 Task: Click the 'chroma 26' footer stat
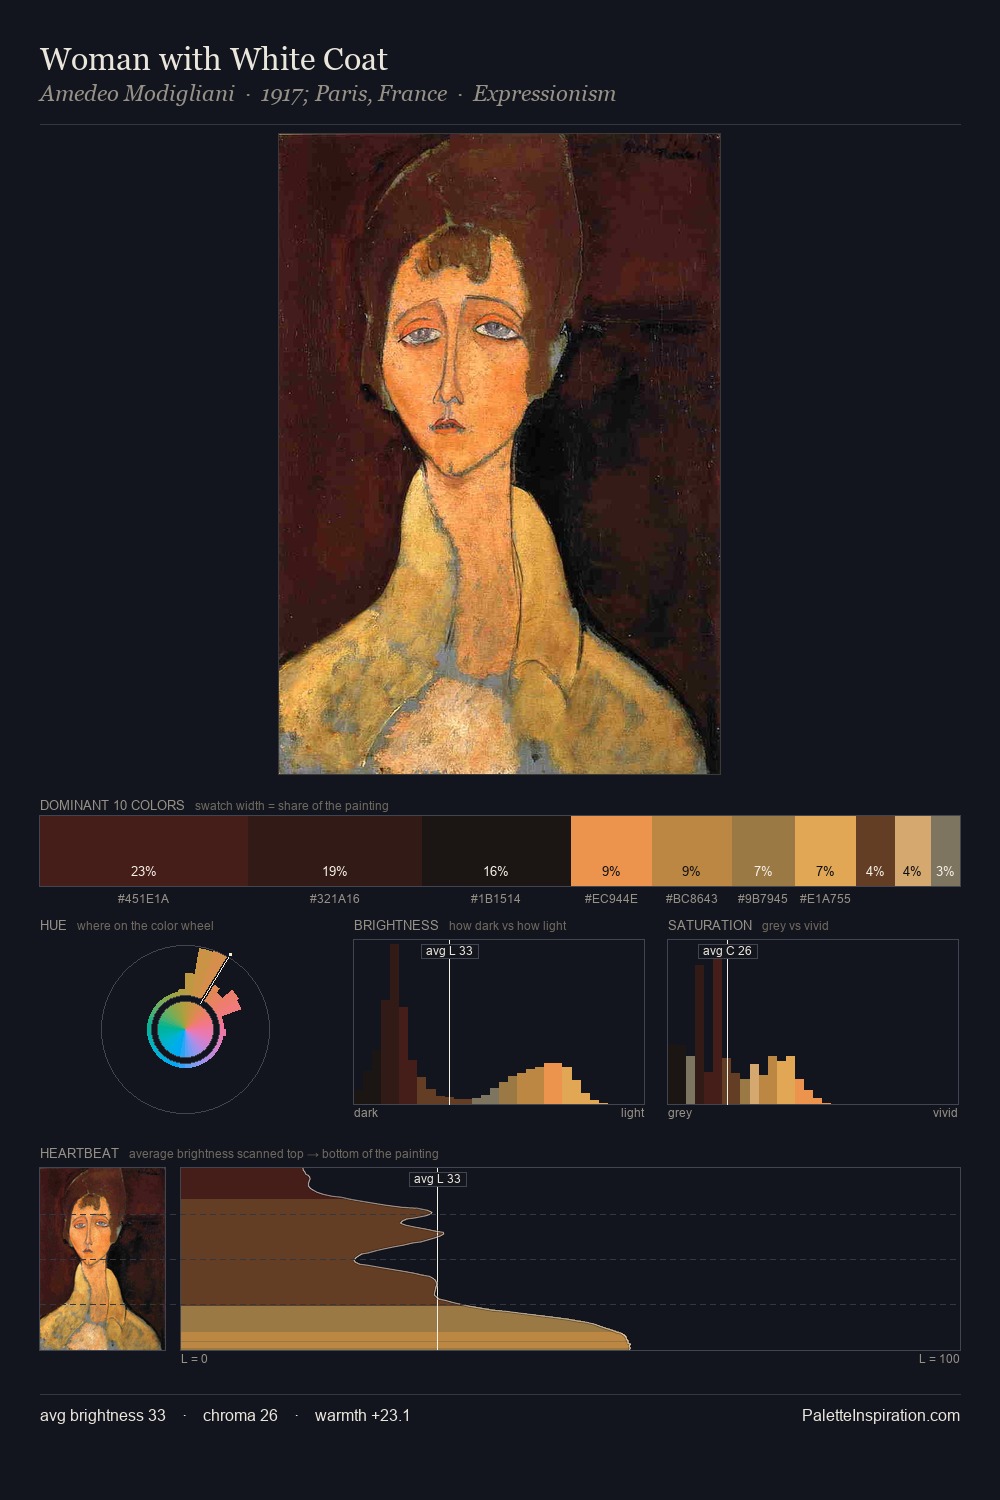click(240, 1415)
